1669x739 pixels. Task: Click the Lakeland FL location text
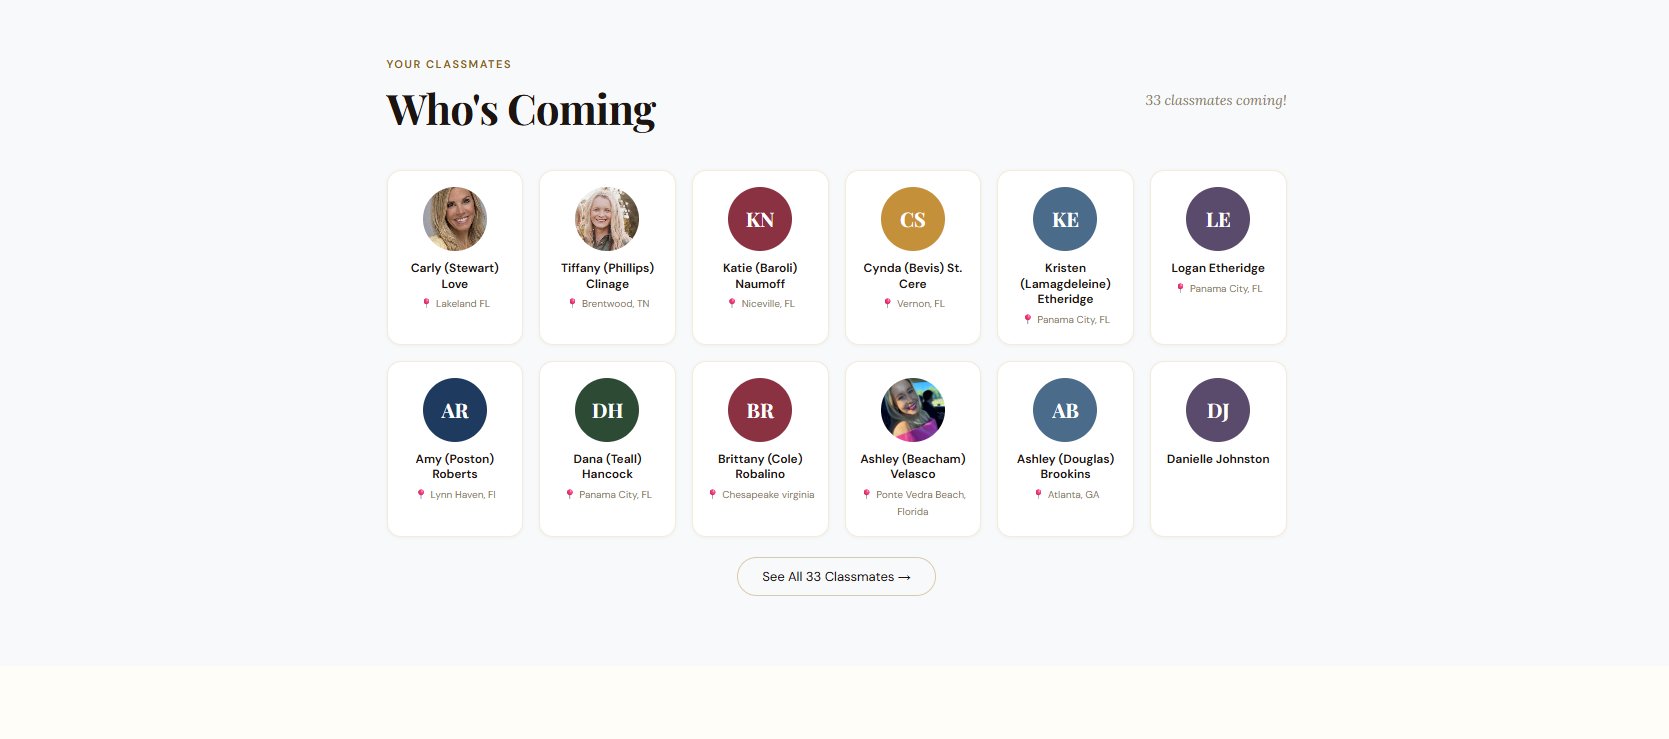click(463, 304)
